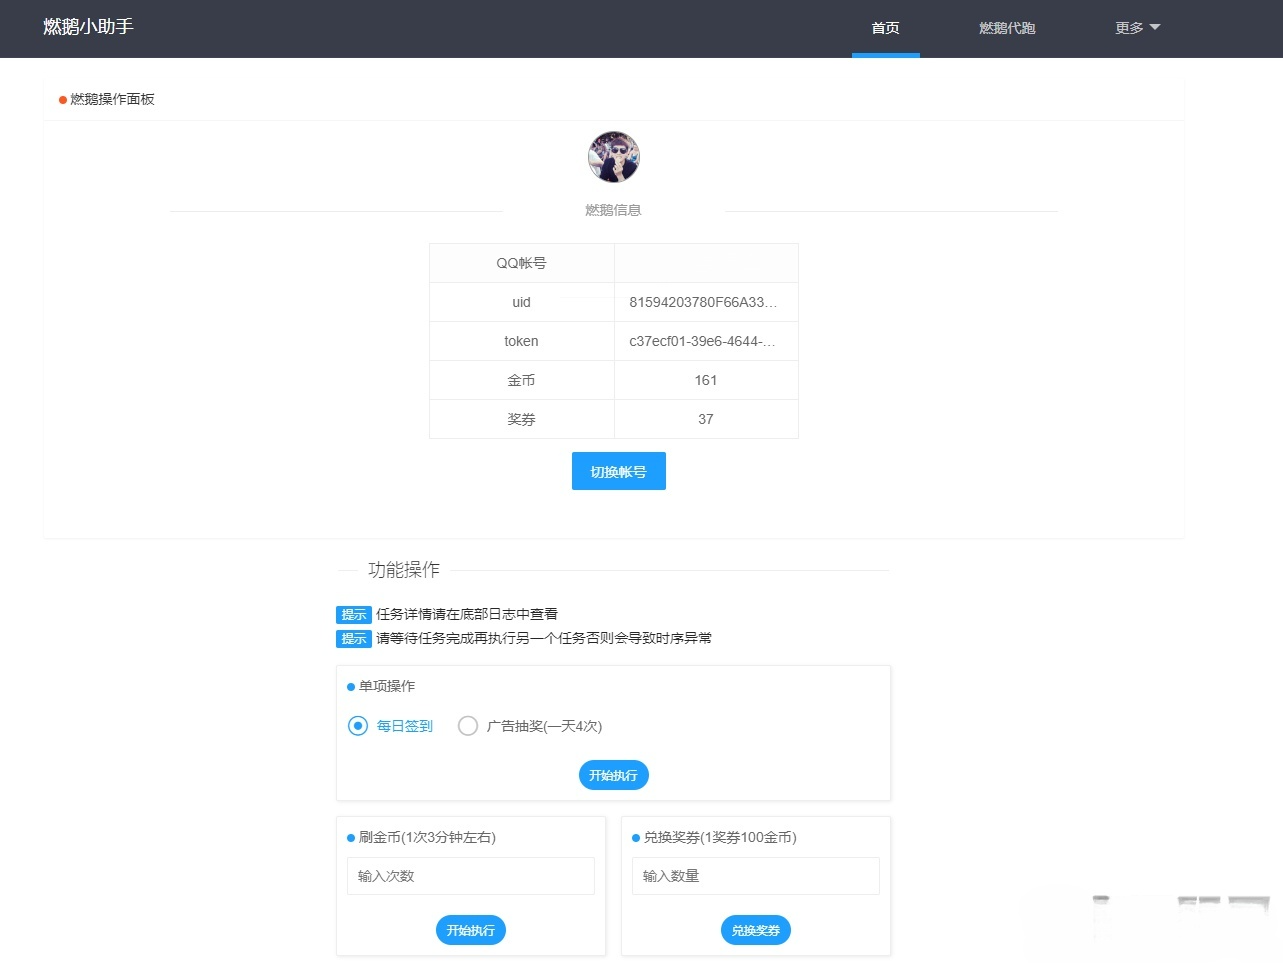The width and height of the screenshot is (1283, 963).
Task: Click the second 提示 hint badge
Action: point(352,638)
